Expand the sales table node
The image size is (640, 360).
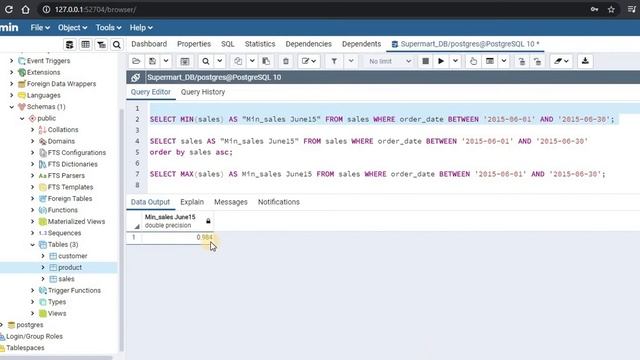[43, 279]
